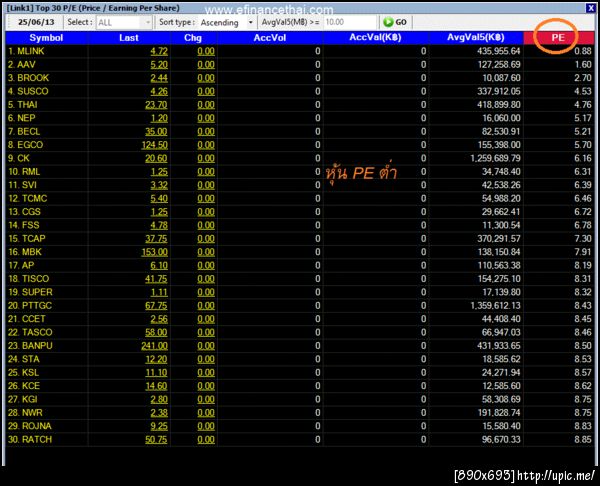Sort by the Chg column header
Viewport: 600px width, 486px height.
point(193,38)
